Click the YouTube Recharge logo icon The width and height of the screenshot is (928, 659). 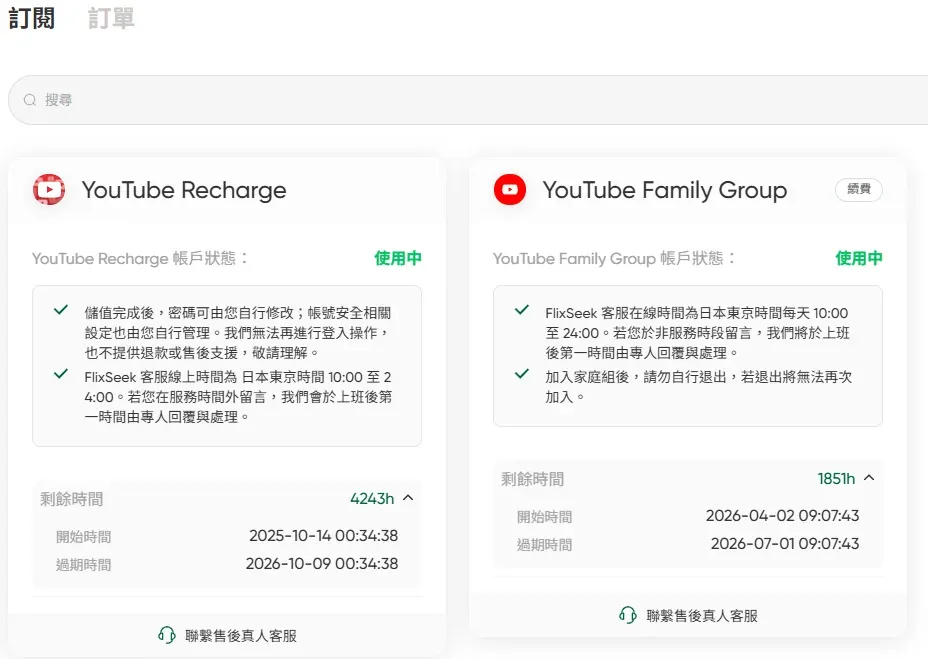[x=49, y=189]
